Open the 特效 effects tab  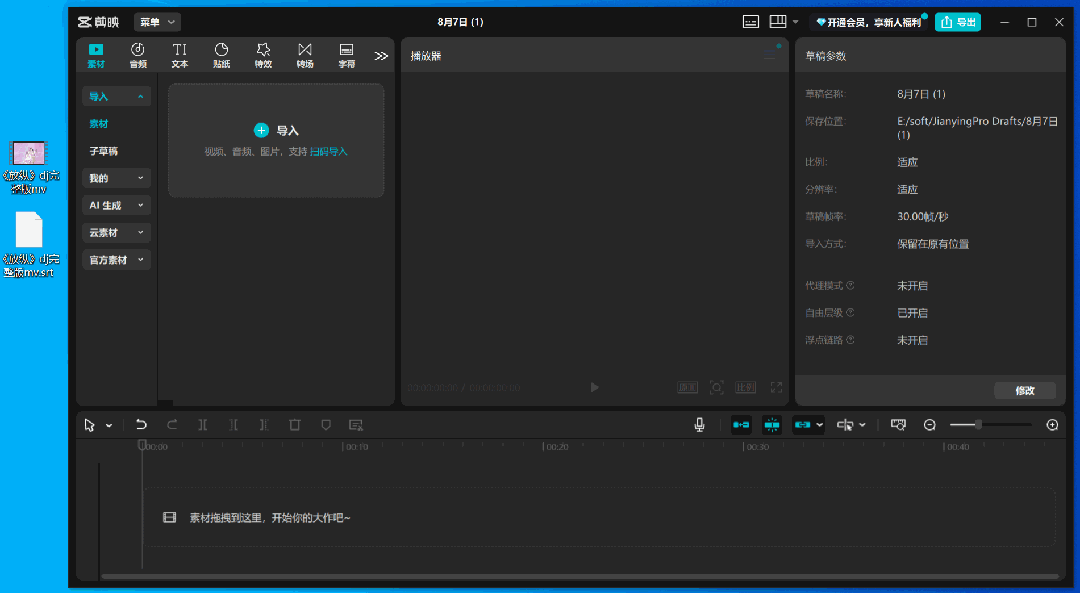click(x=263, y=55)
